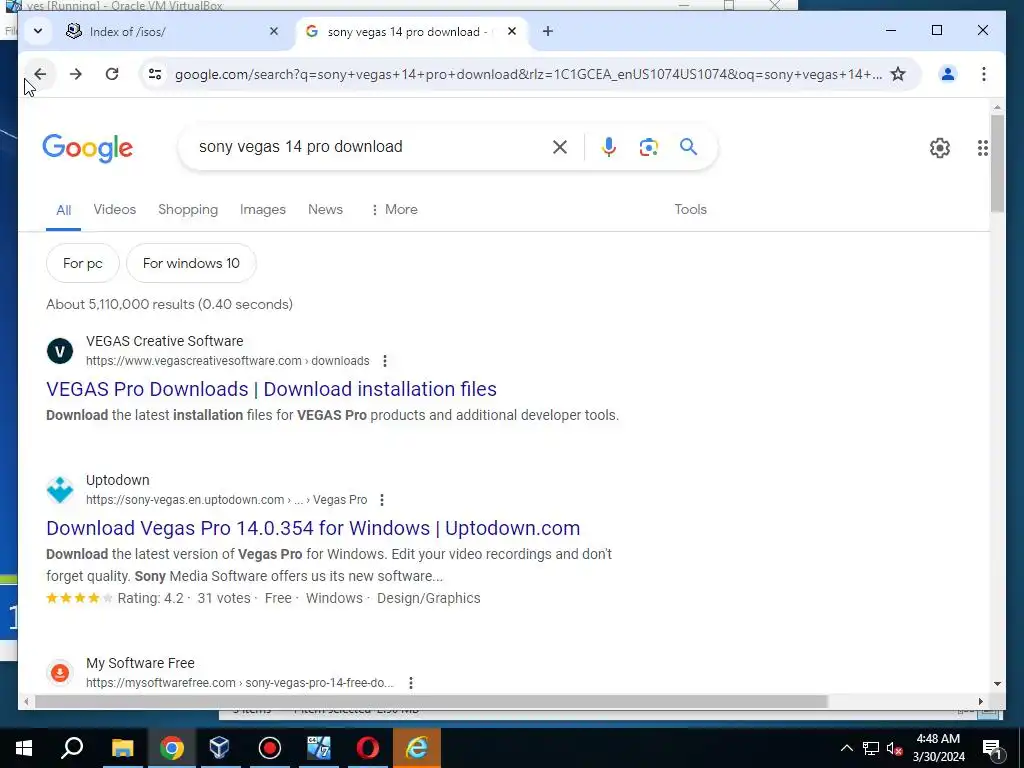Search by image with the camera icon
This screenshot has width=1024, height=768.
648,147
